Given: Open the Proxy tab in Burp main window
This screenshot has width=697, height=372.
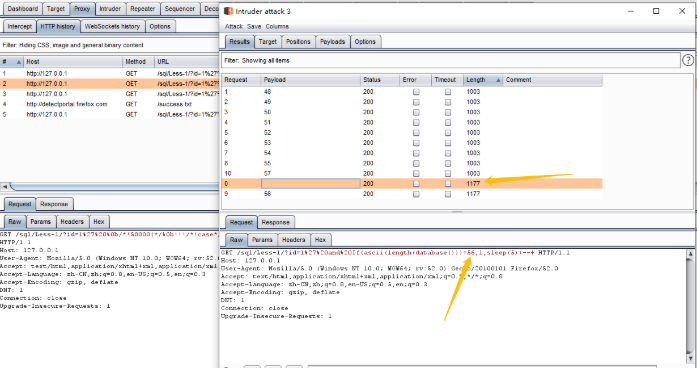Looking at the screenshot, I should point(82,8).
